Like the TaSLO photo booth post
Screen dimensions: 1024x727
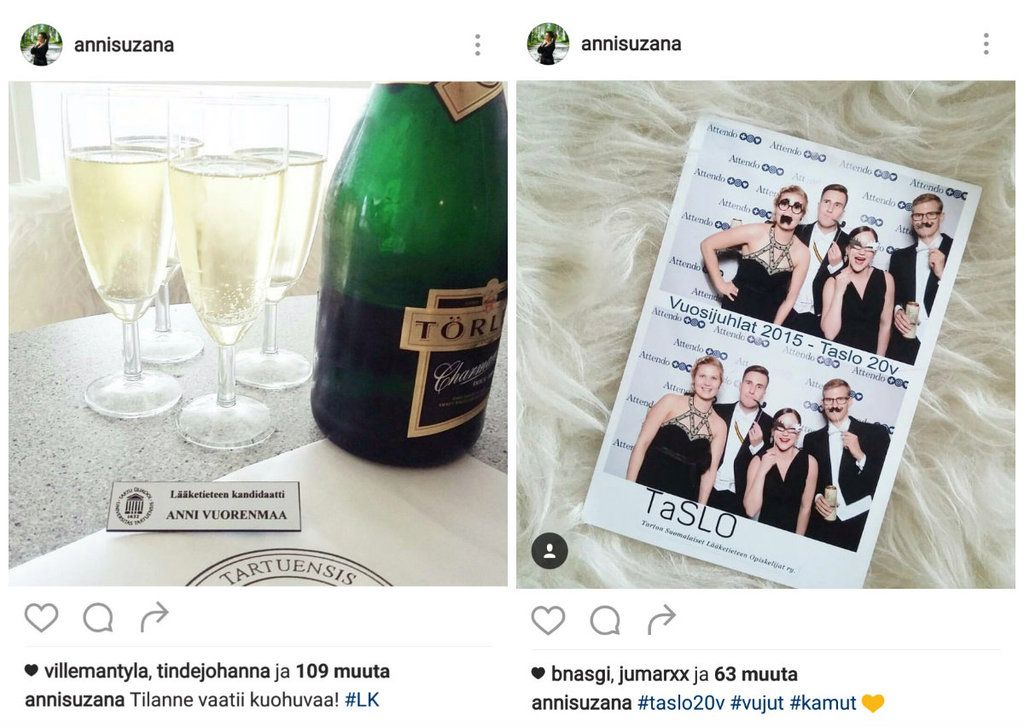[x=548, y=619]
